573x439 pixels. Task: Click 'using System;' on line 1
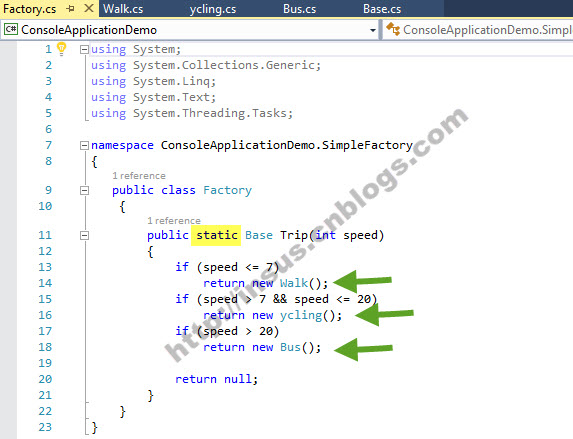click(136, 49)
